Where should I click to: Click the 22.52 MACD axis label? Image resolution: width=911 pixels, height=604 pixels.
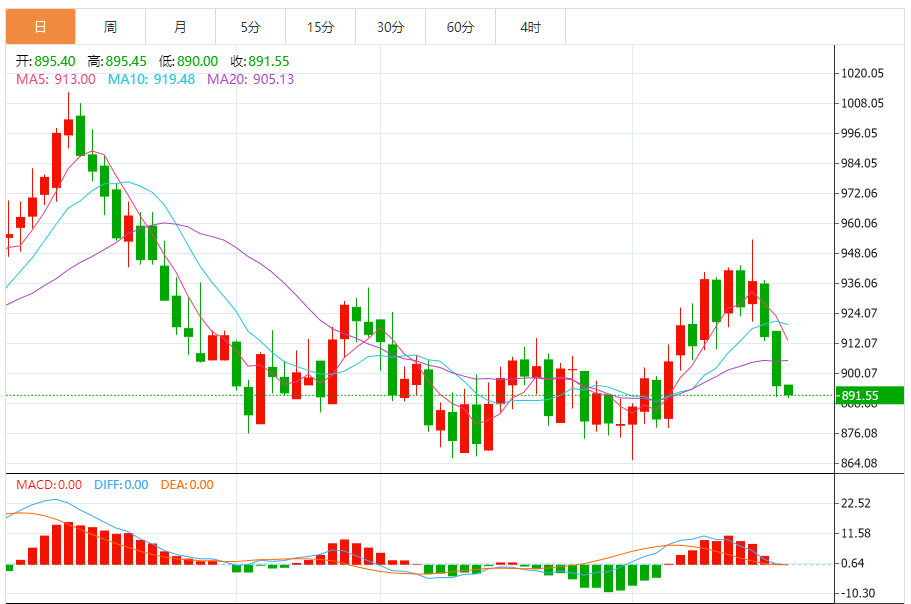point(856,504)
